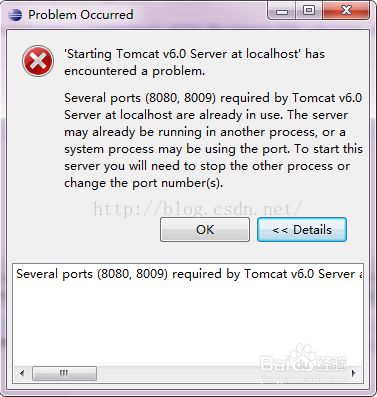The height and width of the screenshot is (397, 377).
Task: Click the blog.csdn.net watermark text
Action: [x=197, y=209]
